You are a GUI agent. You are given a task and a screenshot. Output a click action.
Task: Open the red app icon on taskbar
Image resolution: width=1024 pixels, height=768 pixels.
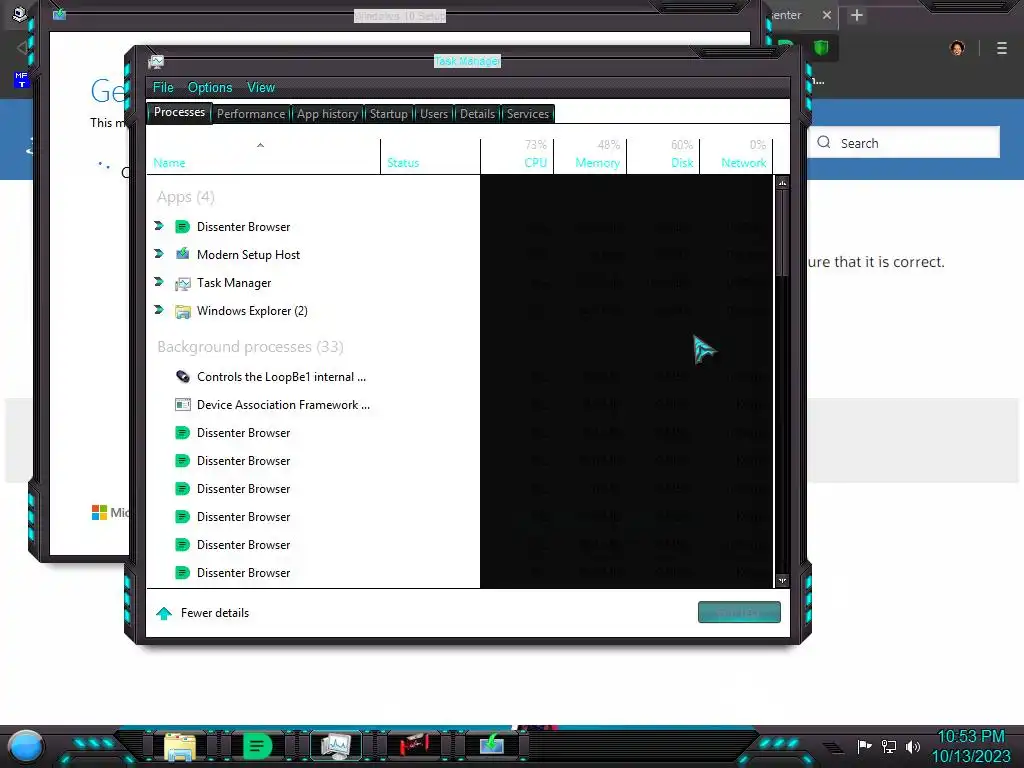(413, 744)
